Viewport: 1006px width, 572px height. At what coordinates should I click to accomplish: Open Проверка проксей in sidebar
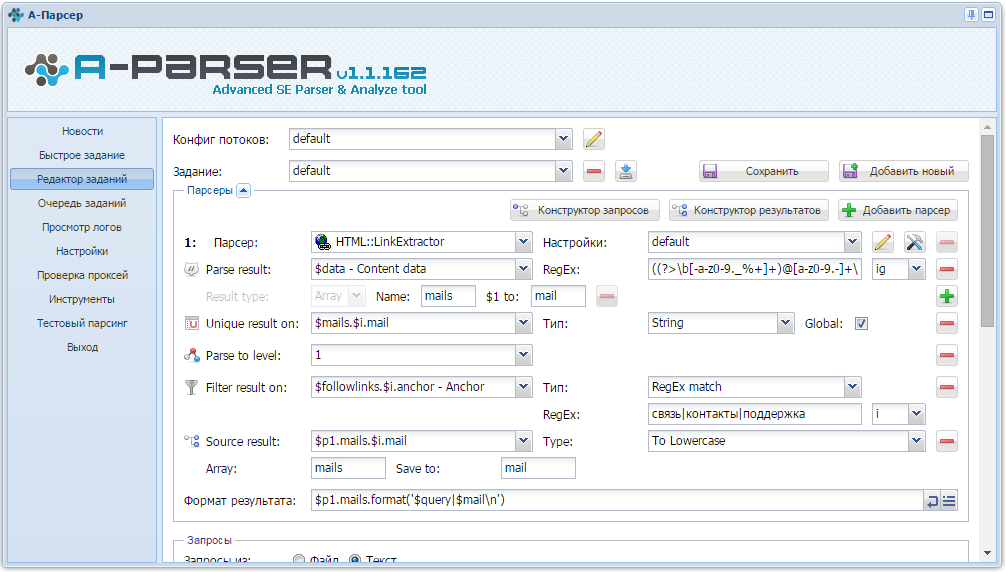tap(82, 275)
